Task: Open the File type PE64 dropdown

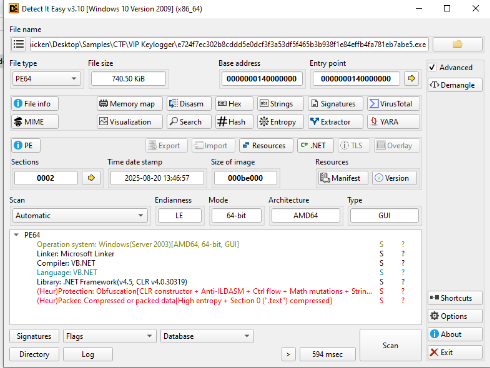Action: click(46, 79)
